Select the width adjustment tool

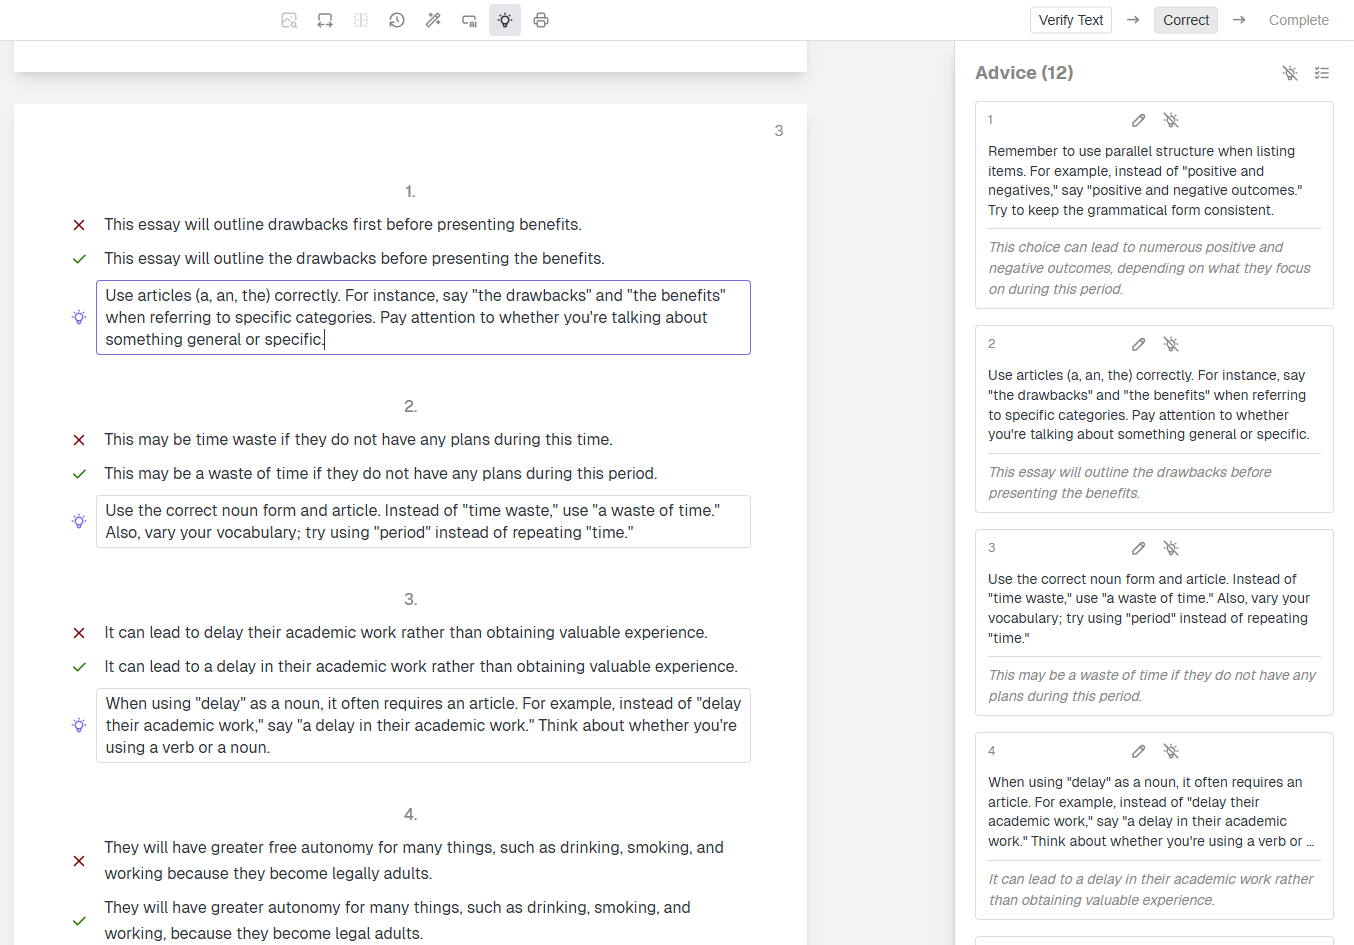pos(325,20)
